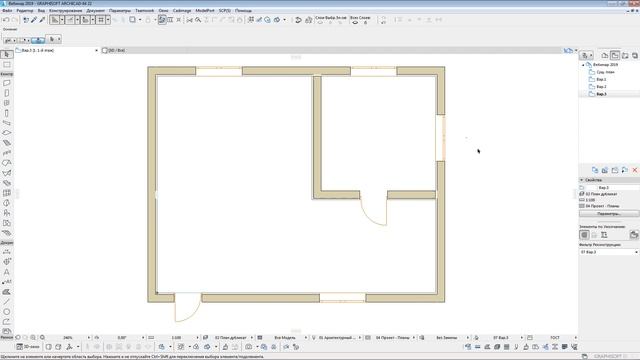The image size is (640, 360).
Task: Open the Конструирование menu
Action: 65,10
